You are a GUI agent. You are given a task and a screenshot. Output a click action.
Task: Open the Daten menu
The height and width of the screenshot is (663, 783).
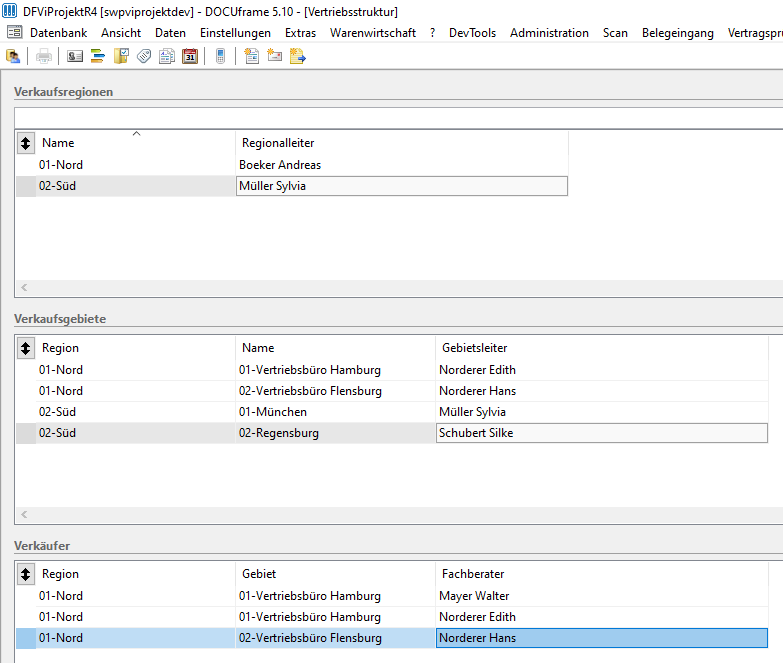170,32
